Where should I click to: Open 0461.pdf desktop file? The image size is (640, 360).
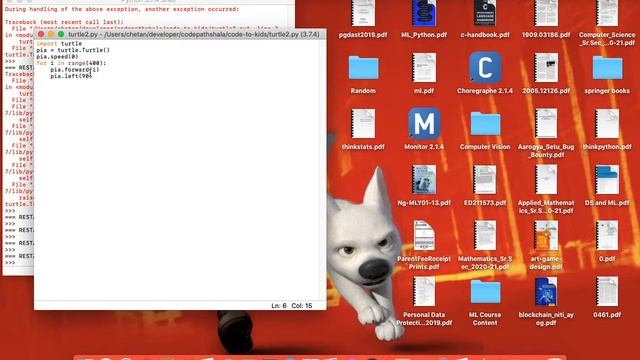pos(607,291)
